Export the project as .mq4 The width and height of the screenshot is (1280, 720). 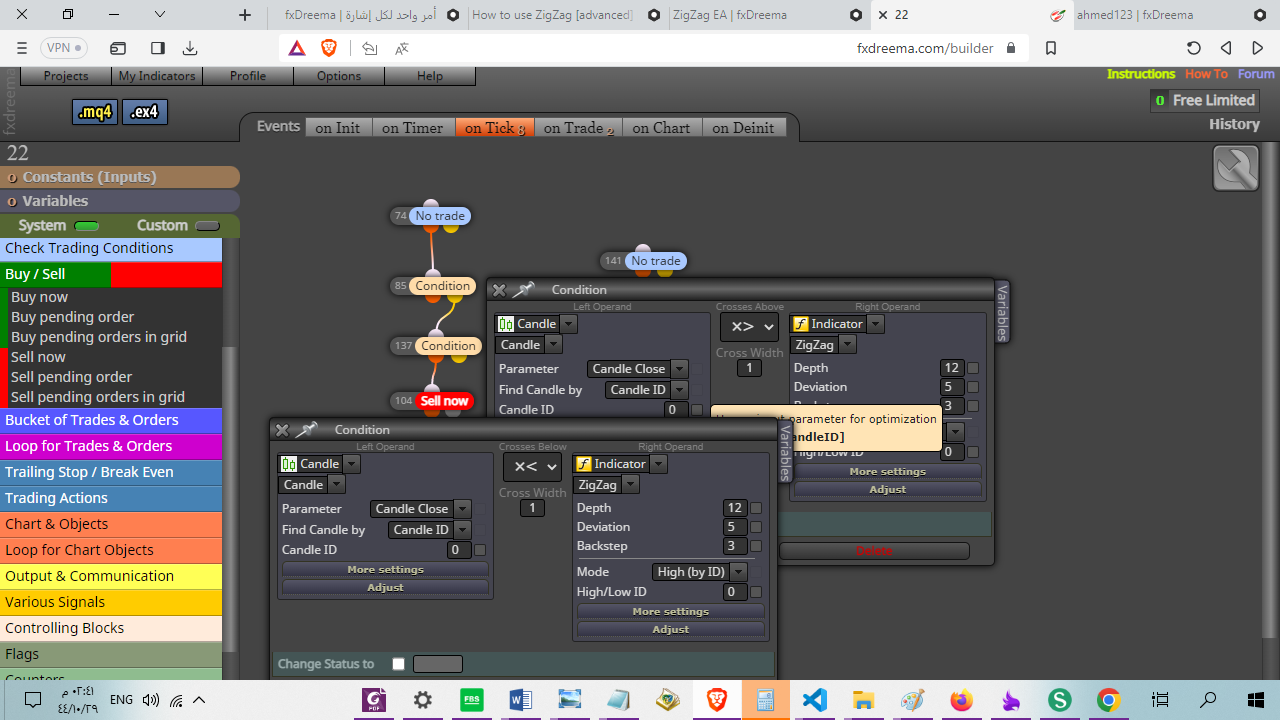pyautogui.click(x=95, y=112)
